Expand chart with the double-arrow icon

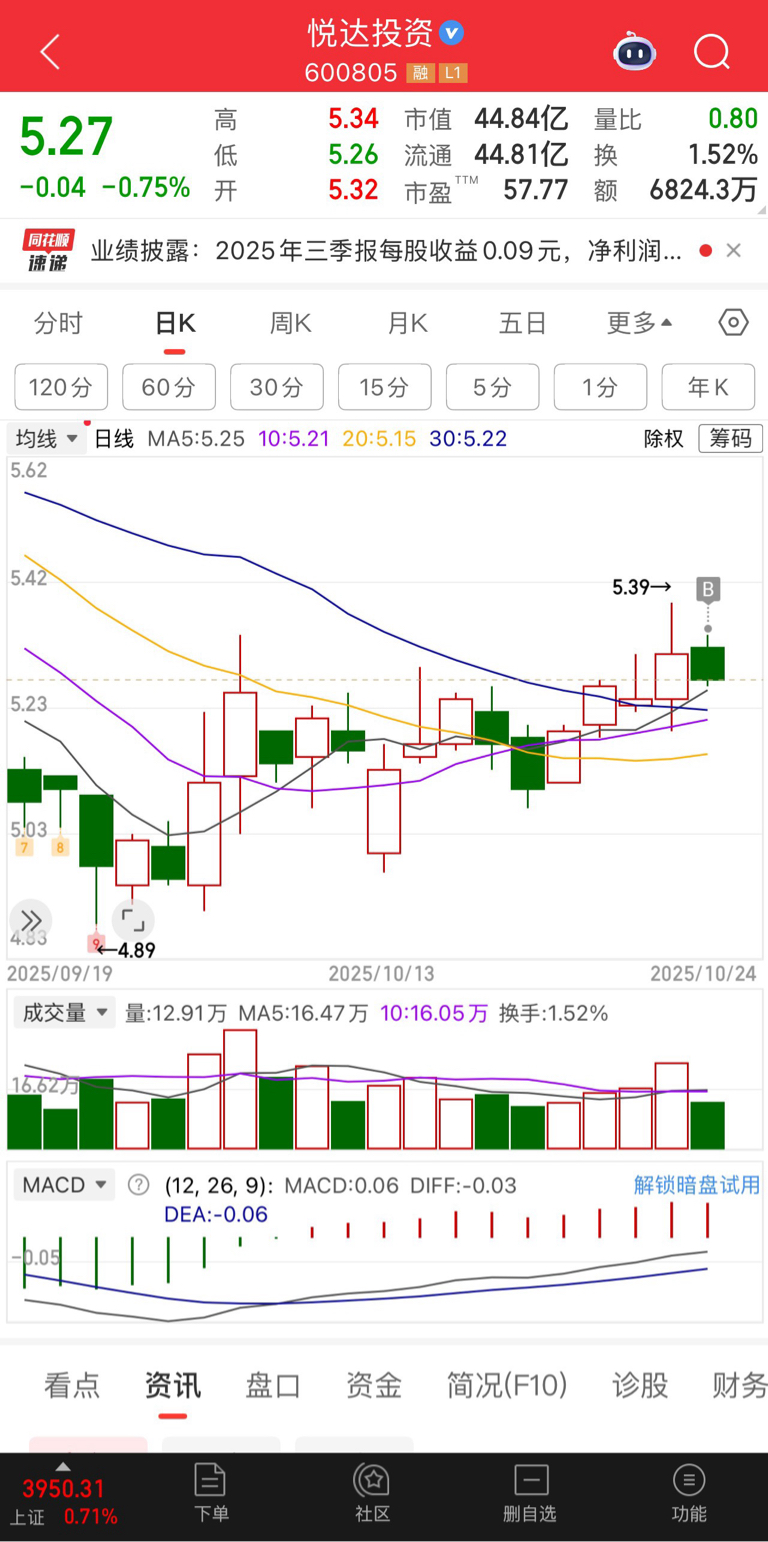click(30, 920)
